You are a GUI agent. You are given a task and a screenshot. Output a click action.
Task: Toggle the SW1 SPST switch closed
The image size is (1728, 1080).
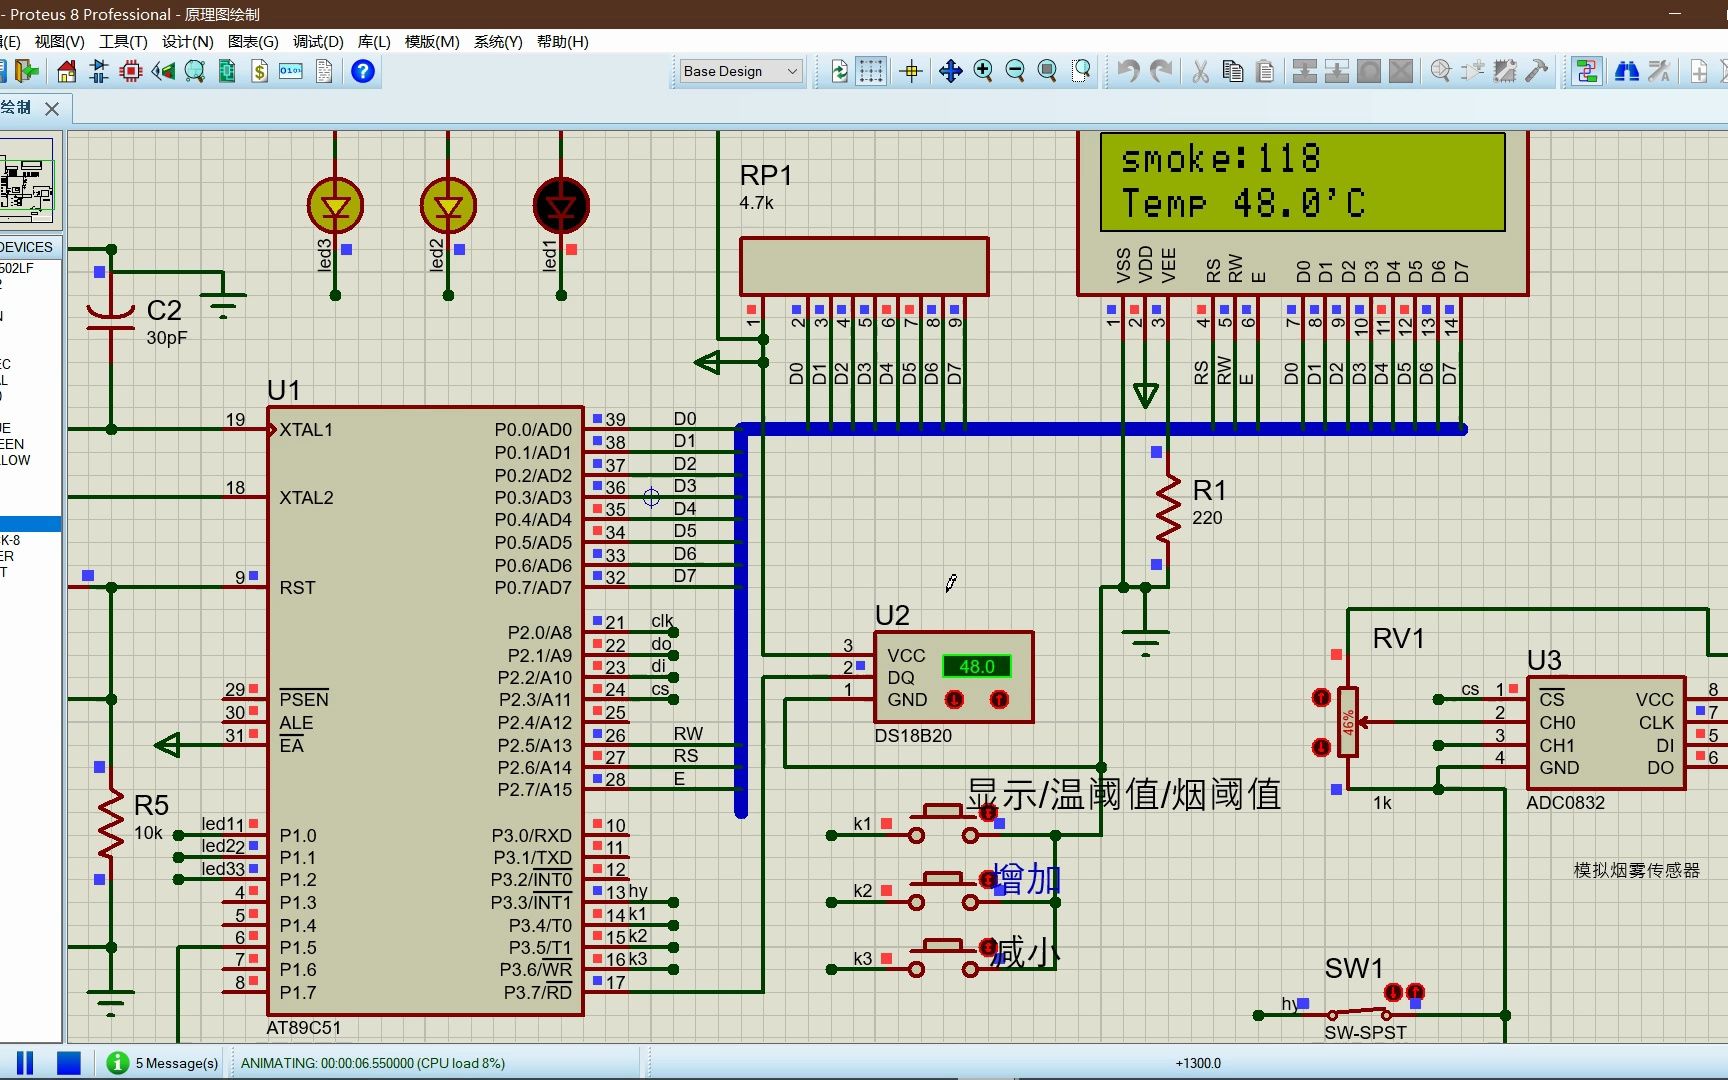point(1393,992)
